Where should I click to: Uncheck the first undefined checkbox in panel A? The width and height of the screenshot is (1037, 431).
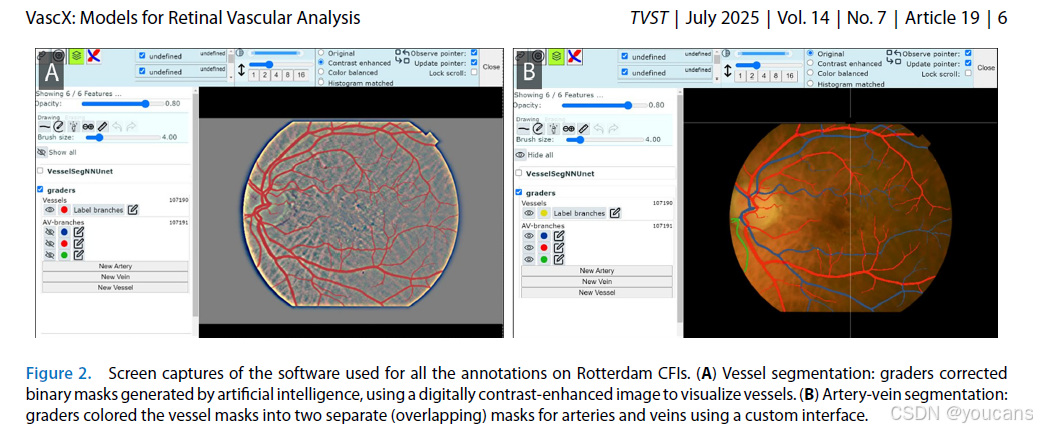[142, 56]
